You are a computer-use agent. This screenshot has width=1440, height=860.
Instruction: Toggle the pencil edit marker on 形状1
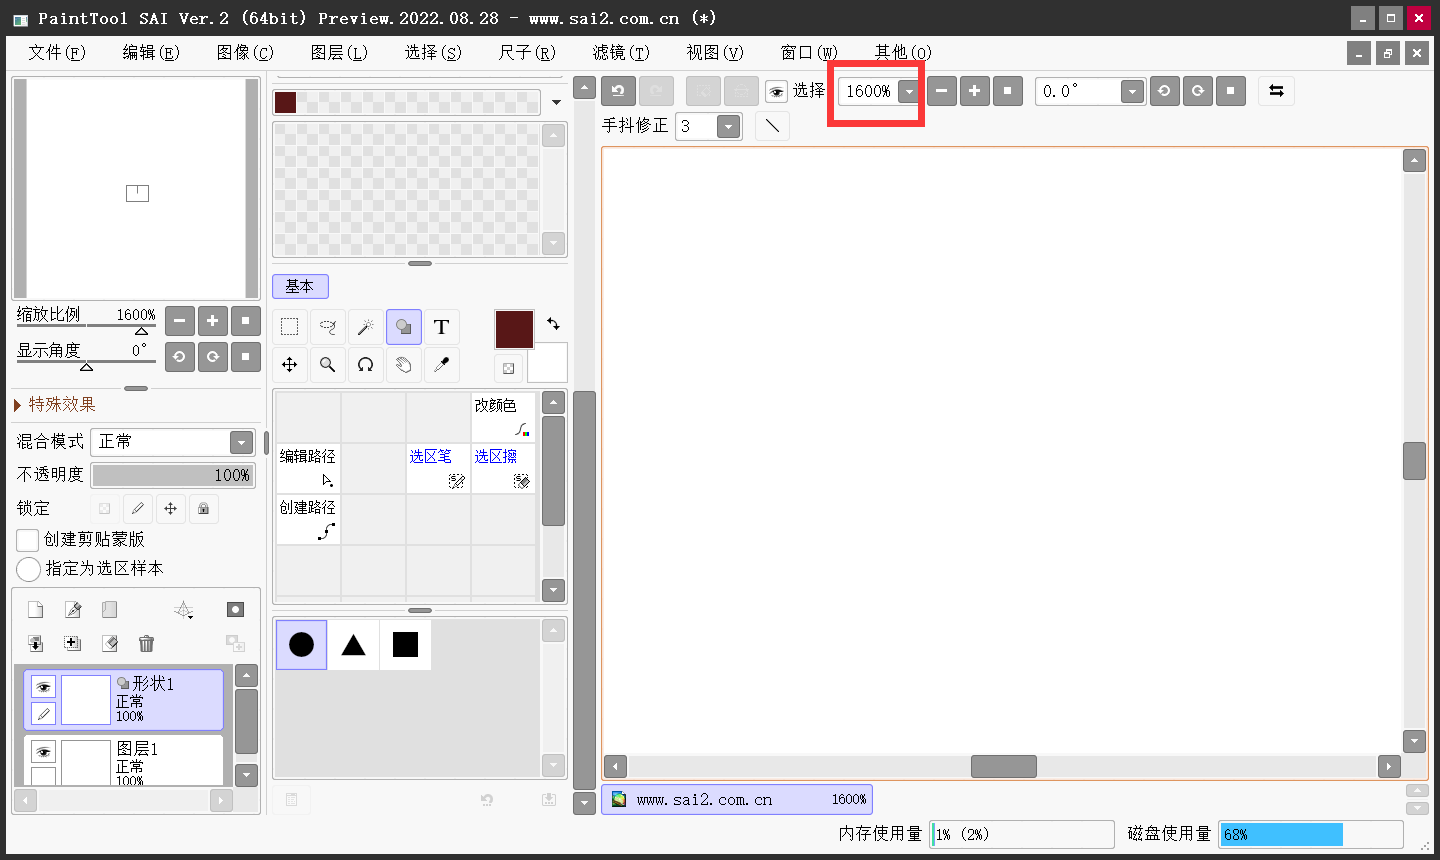click(43, 713)
